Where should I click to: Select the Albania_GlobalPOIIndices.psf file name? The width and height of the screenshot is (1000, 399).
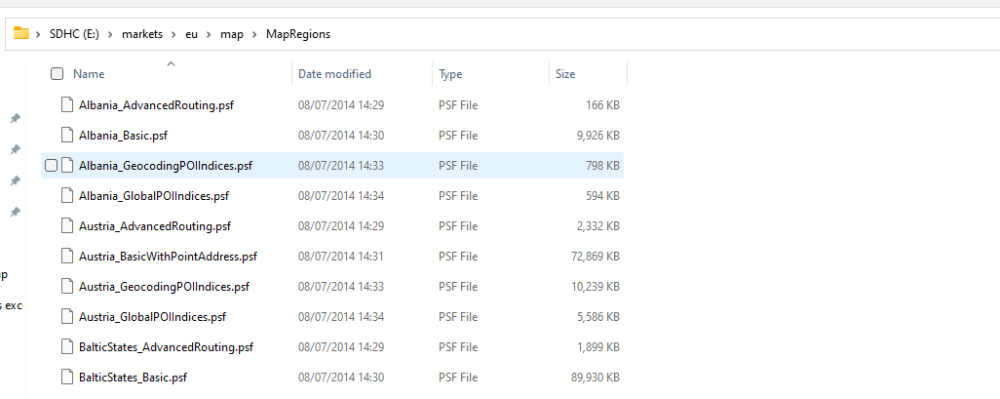(x=154, y=196)
